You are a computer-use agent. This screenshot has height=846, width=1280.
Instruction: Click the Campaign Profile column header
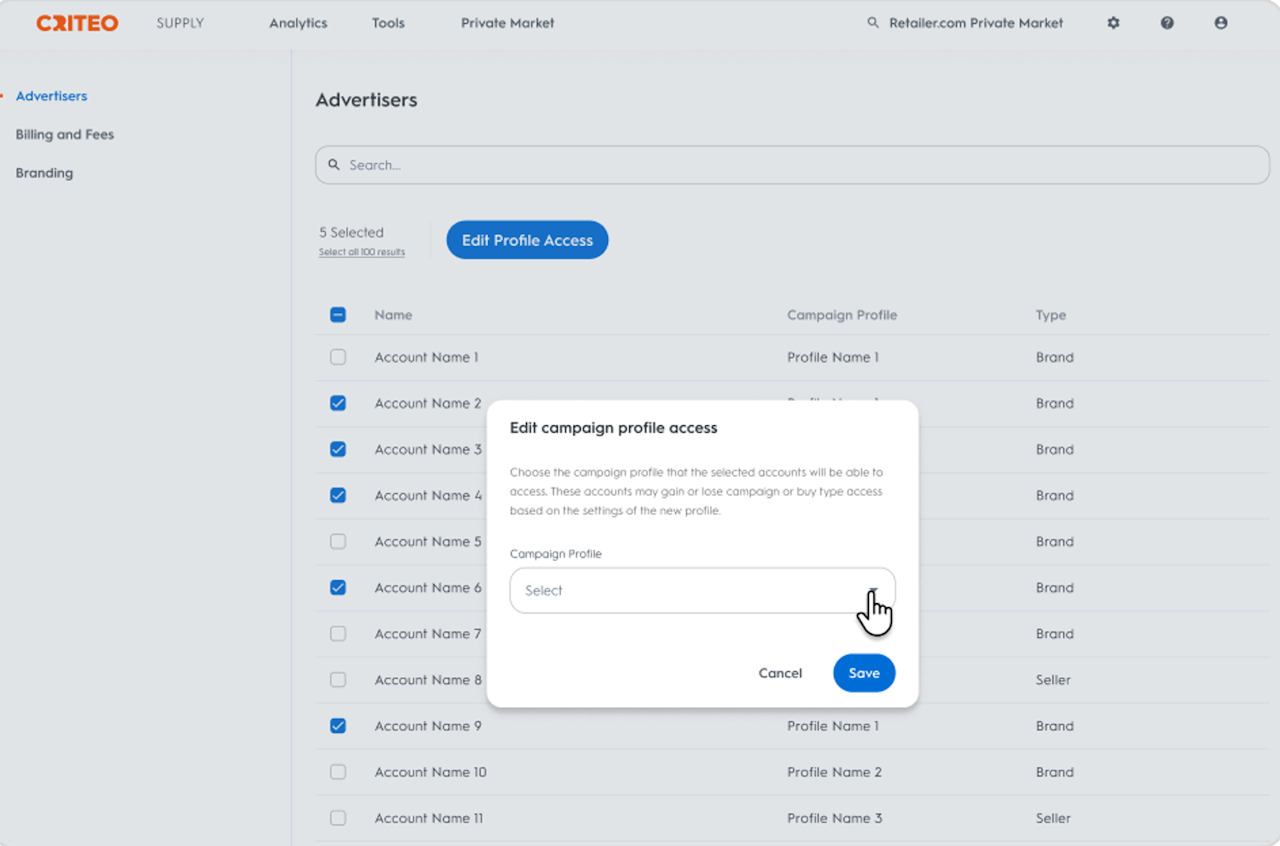[842, 315]
